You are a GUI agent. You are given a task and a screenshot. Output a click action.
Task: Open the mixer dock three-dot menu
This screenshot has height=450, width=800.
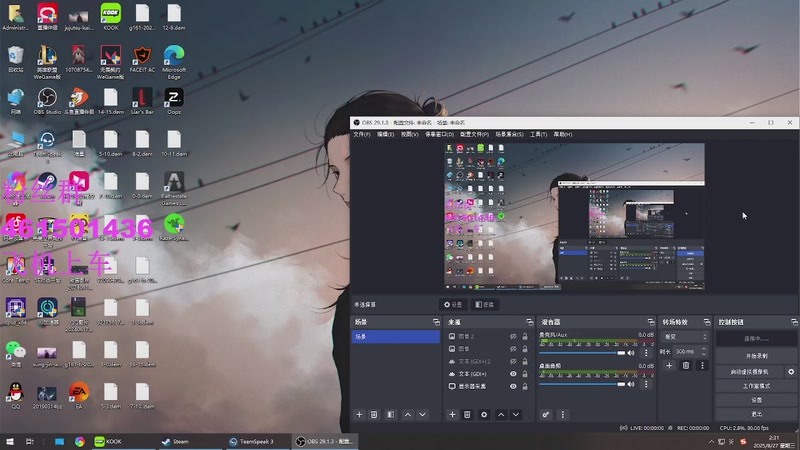pyautogui.click(x=563, y=415)
